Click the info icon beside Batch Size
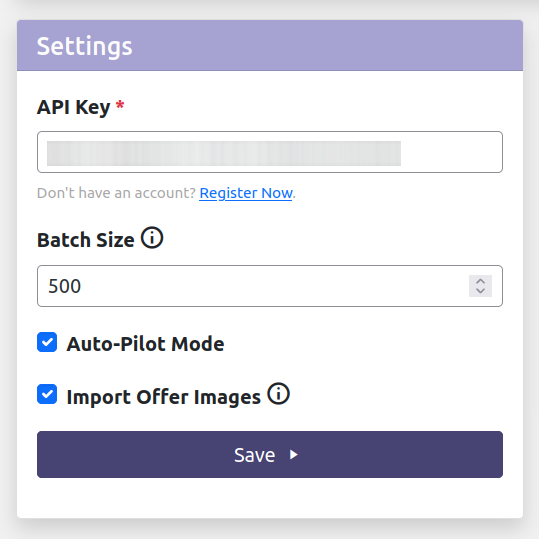 (152, 238)
